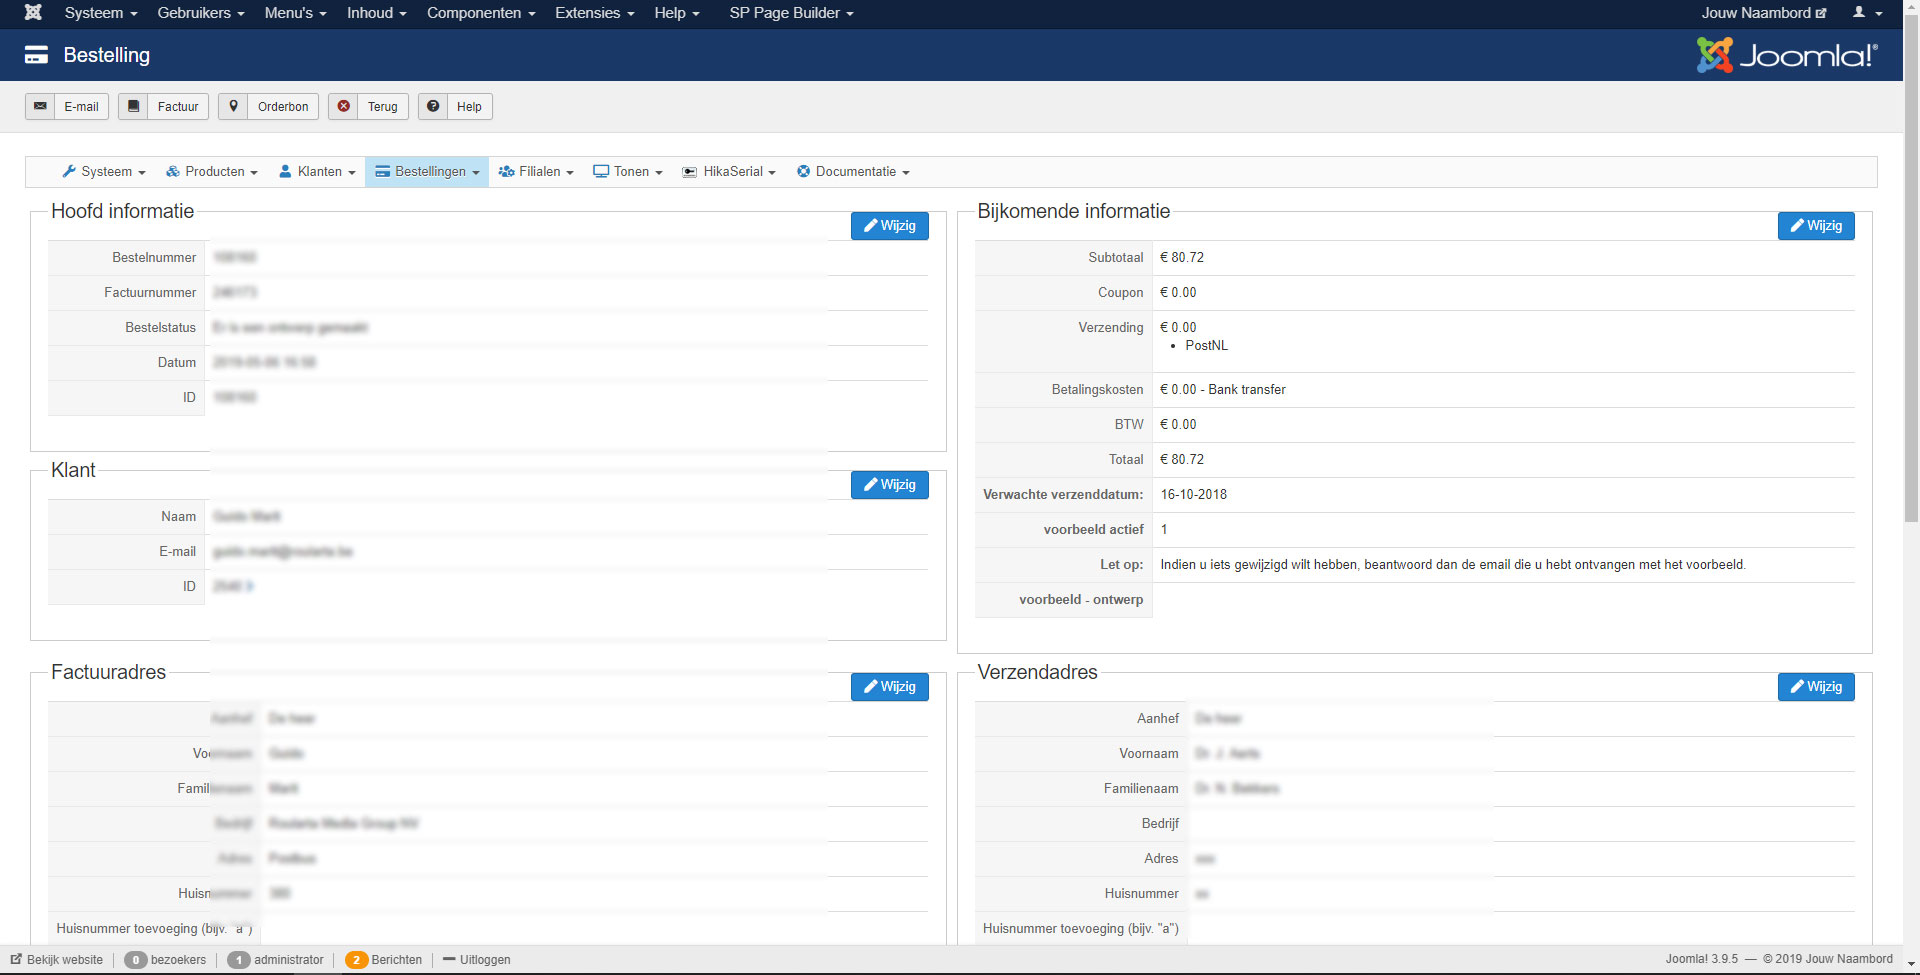Click the monitor icon beside Tonen
1920x975 pixels.
tap(601, 171)
